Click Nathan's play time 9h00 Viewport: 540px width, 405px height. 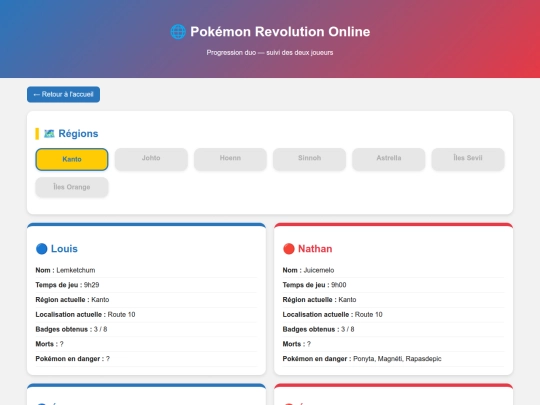[x=339, y=285]
